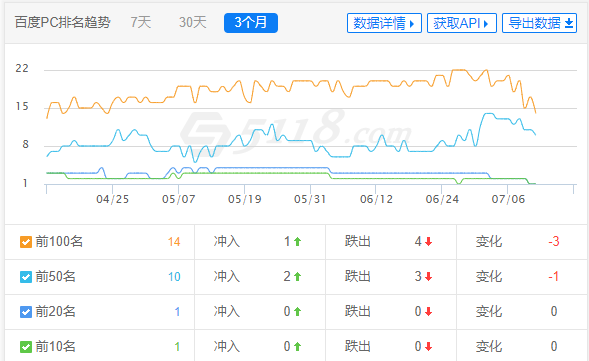Click the red down arrow in 前10名 row
This screenshot has height=361, width=589.
coord(428,346)
